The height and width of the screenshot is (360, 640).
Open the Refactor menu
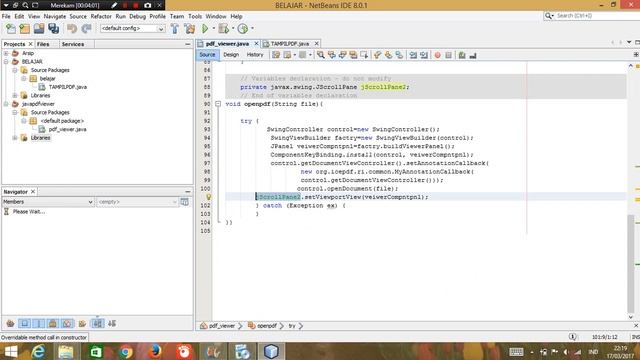[x=101, y=16]
